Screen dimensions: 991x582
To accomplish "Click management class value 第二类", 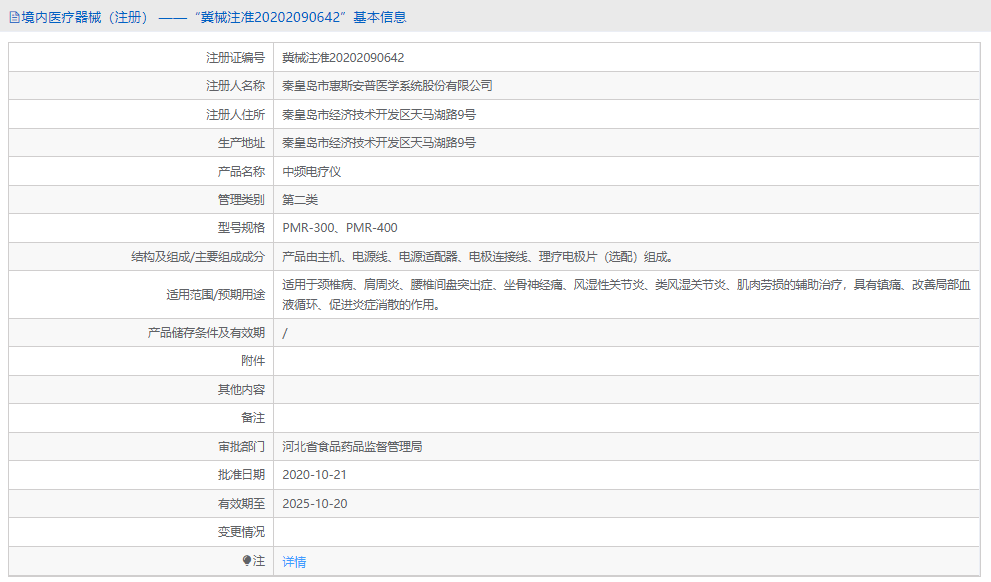I will [x=300, y=200].
